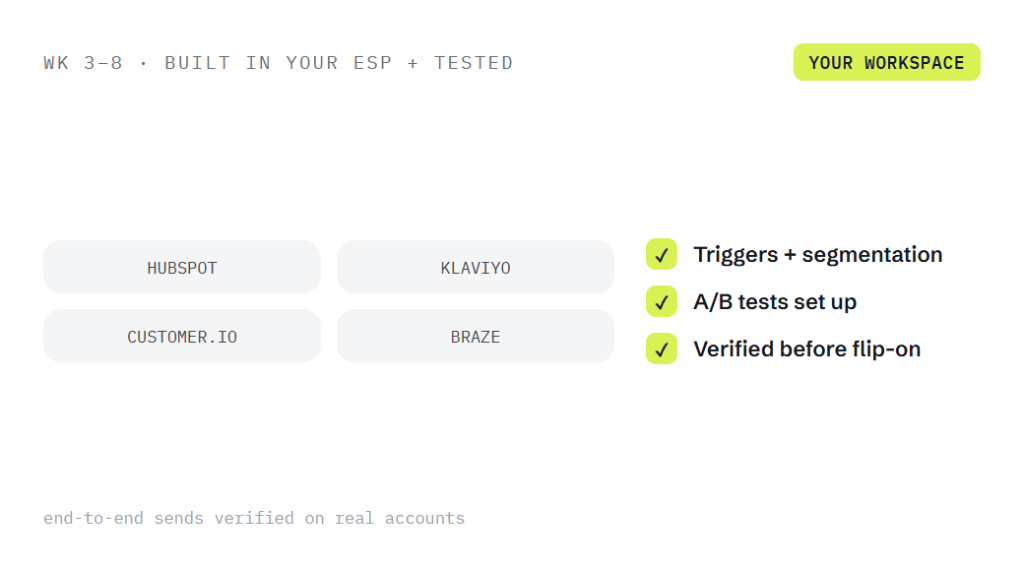Screen dimensions: 1024x571
Task: Click the word WORKSPACE in the green badge
Action: [914, 63]
